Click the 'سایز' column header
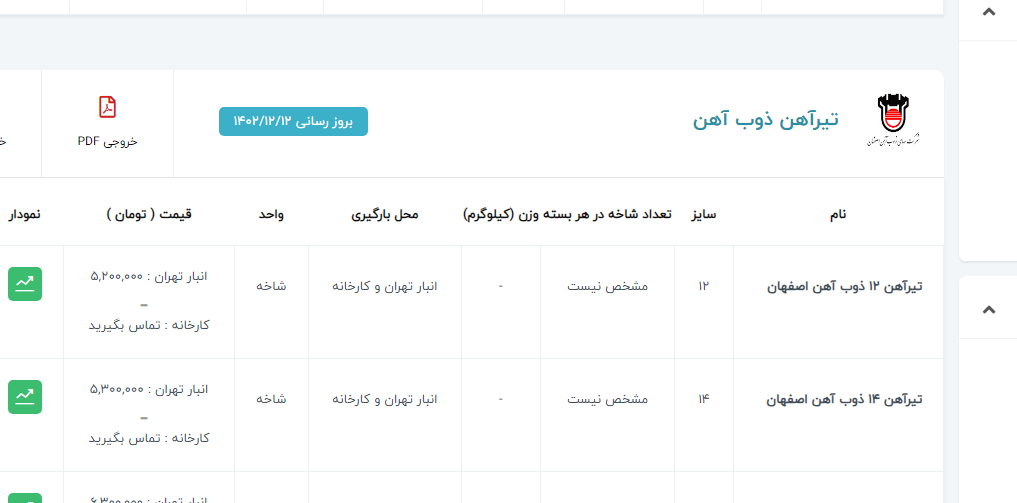This screenshot has height=503, width=1017. 704,215
